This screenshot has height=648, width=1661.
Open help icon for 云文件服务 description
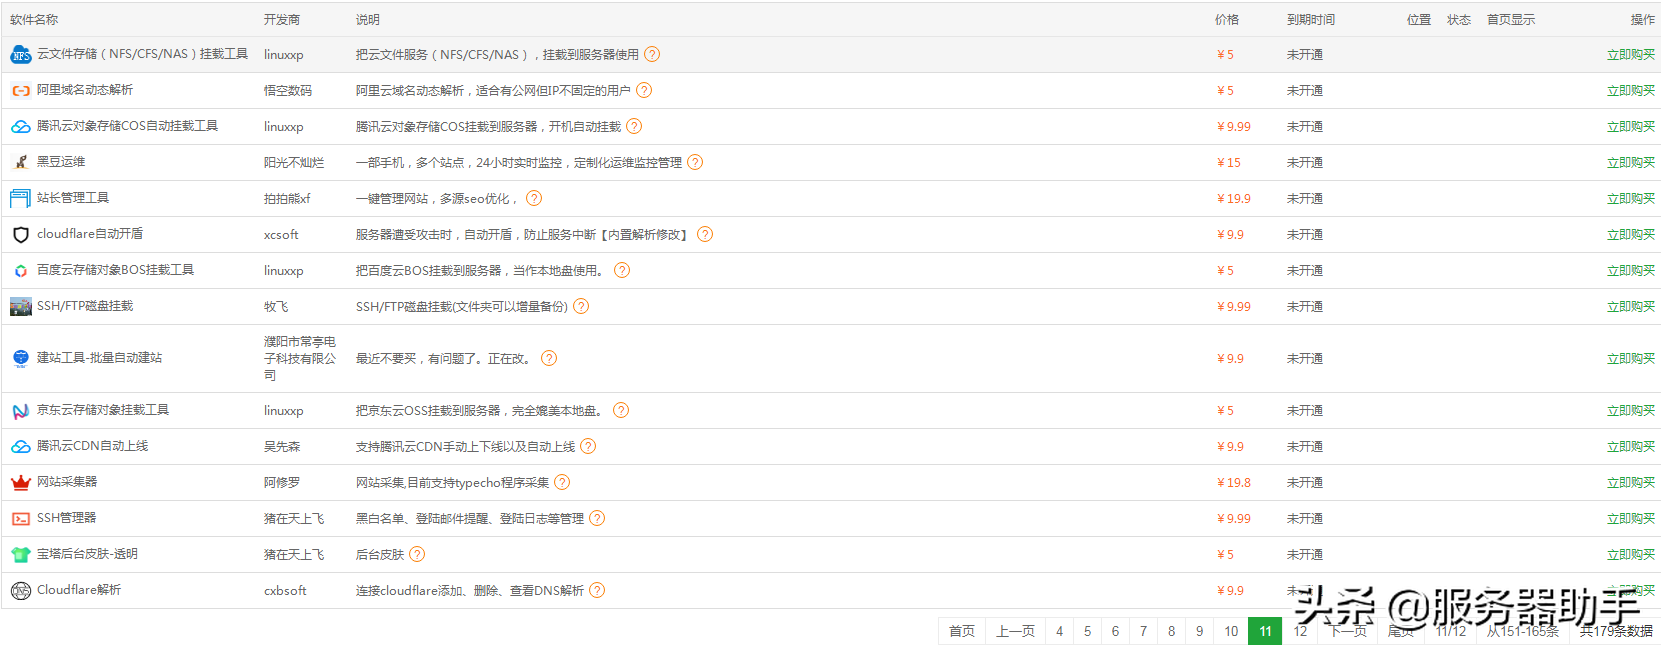coord(652,54)
